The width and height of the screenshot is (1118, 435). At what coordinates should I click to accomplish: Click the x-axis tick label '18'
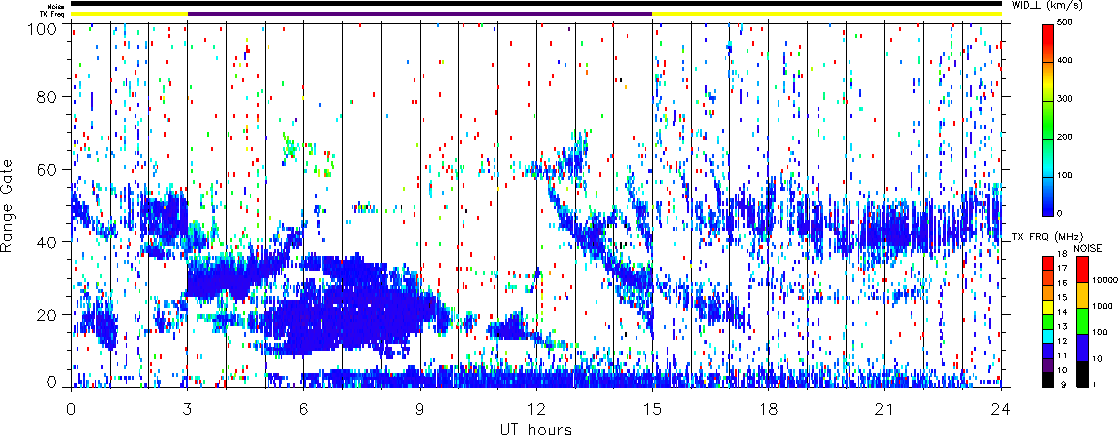pos(769,407)
